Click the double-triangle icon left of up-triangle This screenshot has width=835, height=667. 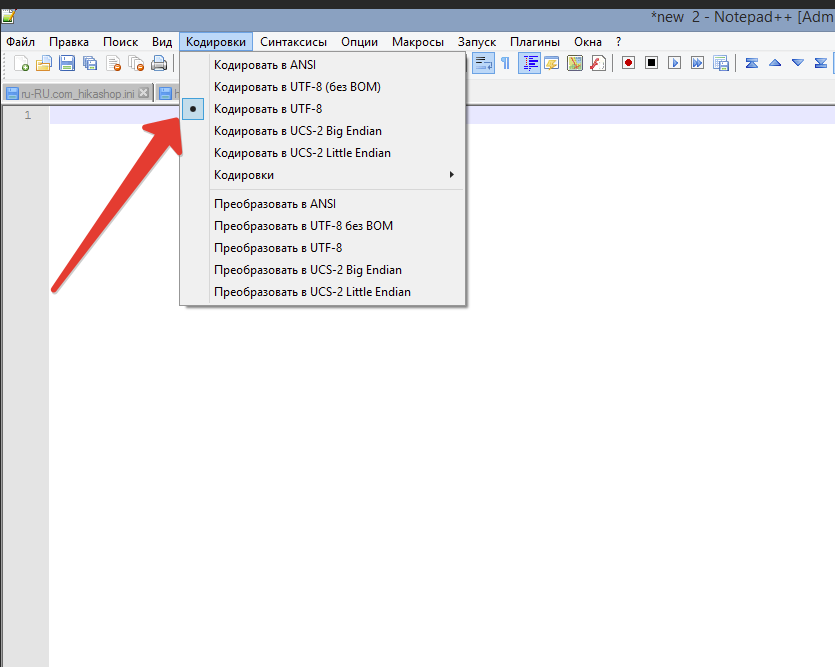tap(752, 63)
